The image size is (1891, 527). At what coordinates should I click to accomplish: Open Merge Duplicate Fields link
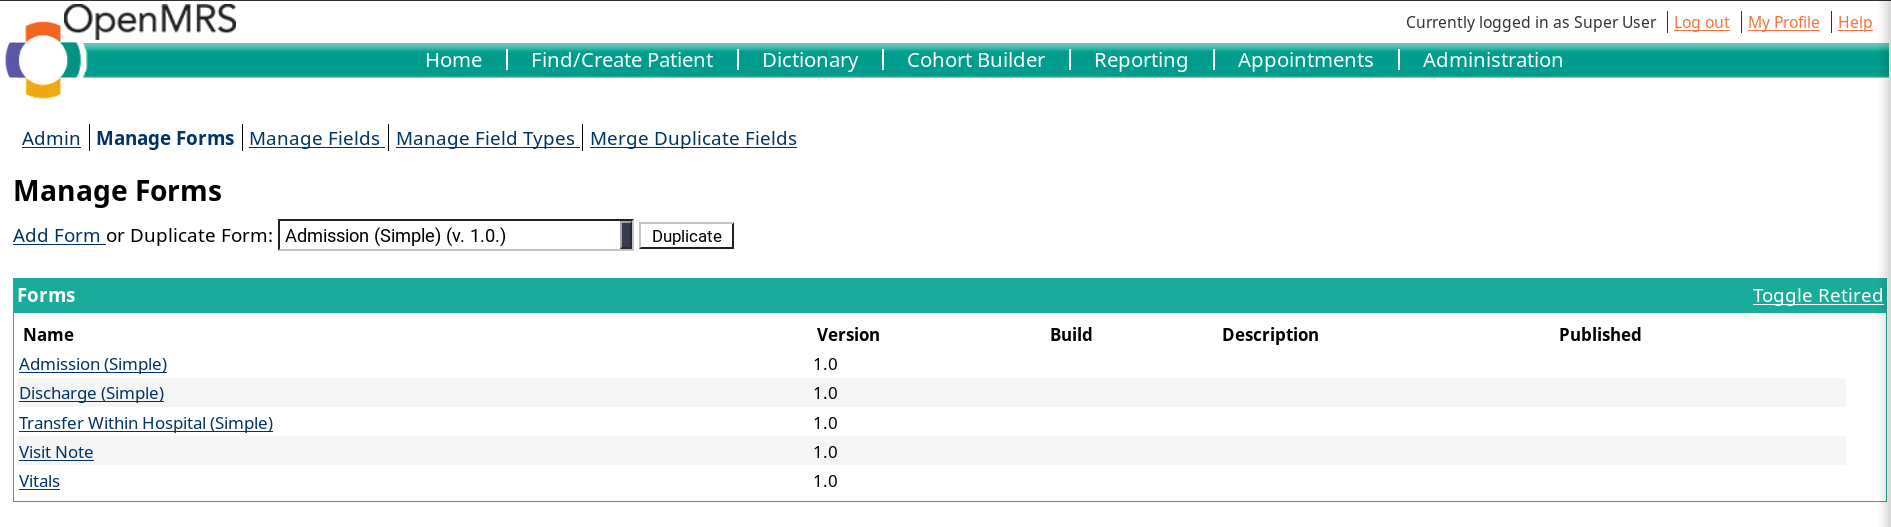pyautogui.click(x=693, y=138)
